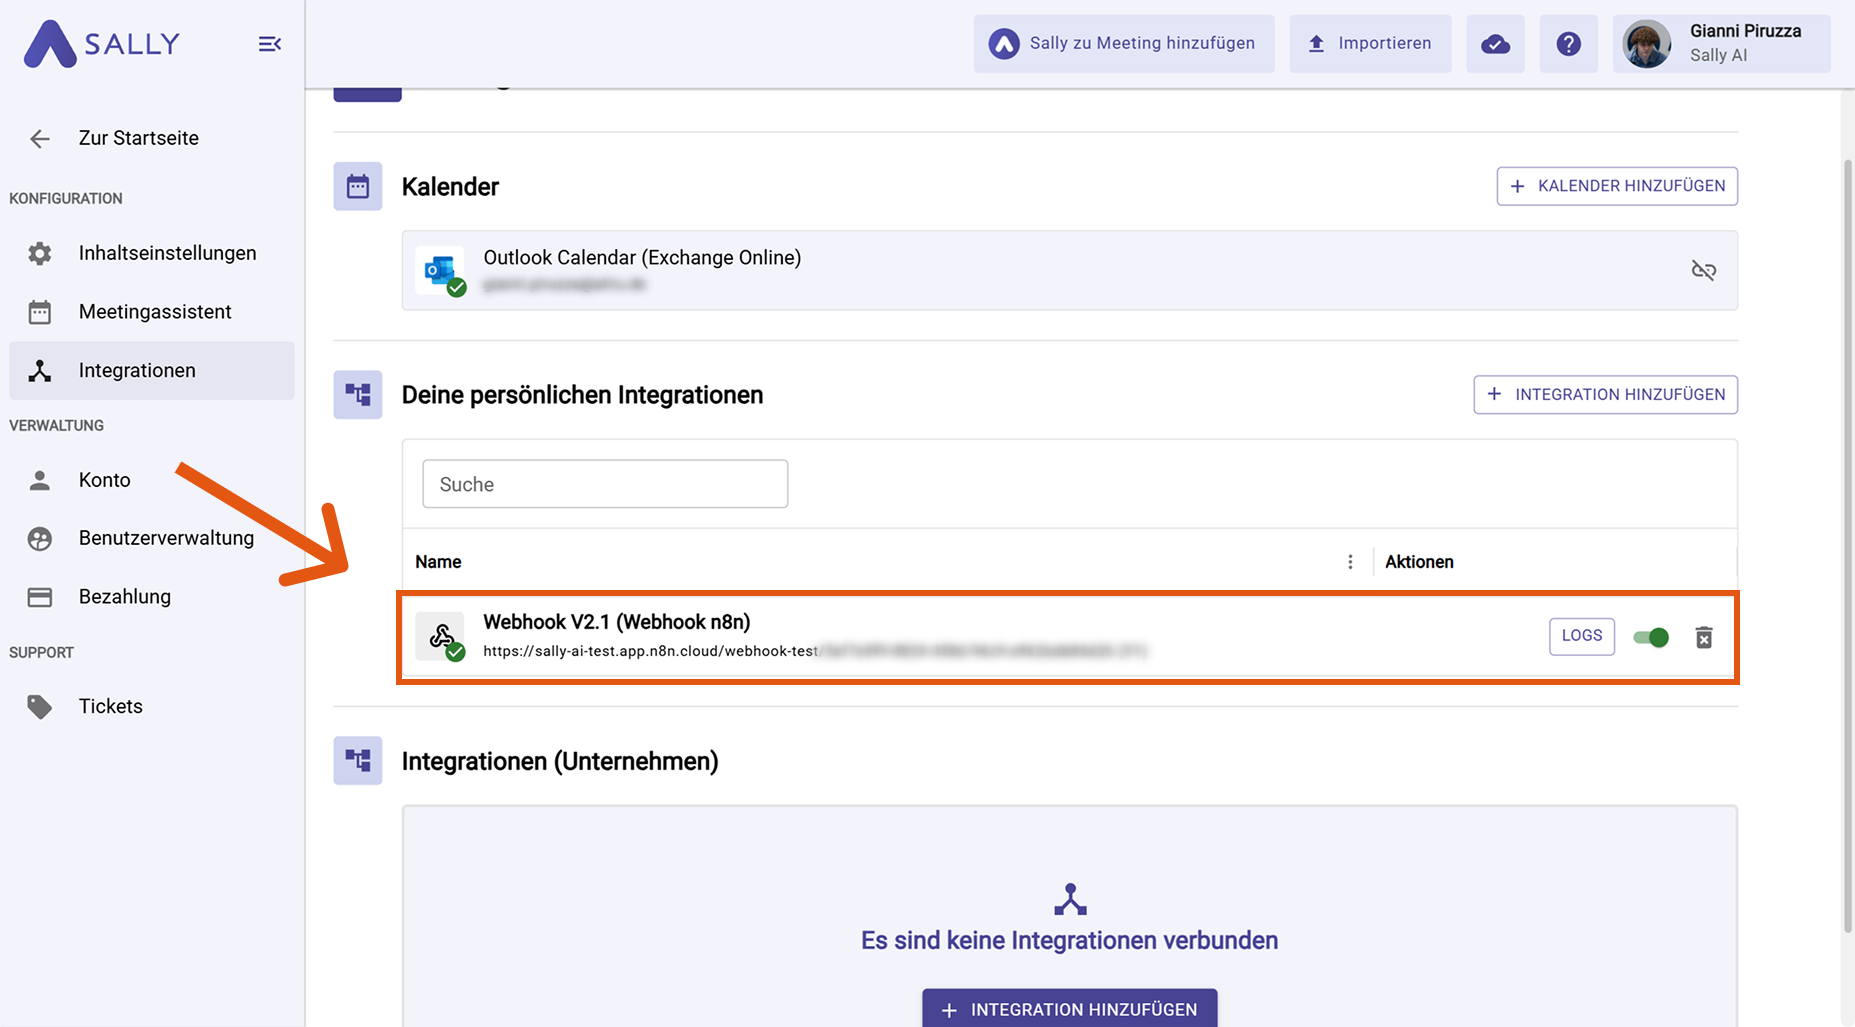This screenshot has height=1027, width=1855.
Task: Click the page vertical scrollbar
Action: click(x=1847, y=540)
